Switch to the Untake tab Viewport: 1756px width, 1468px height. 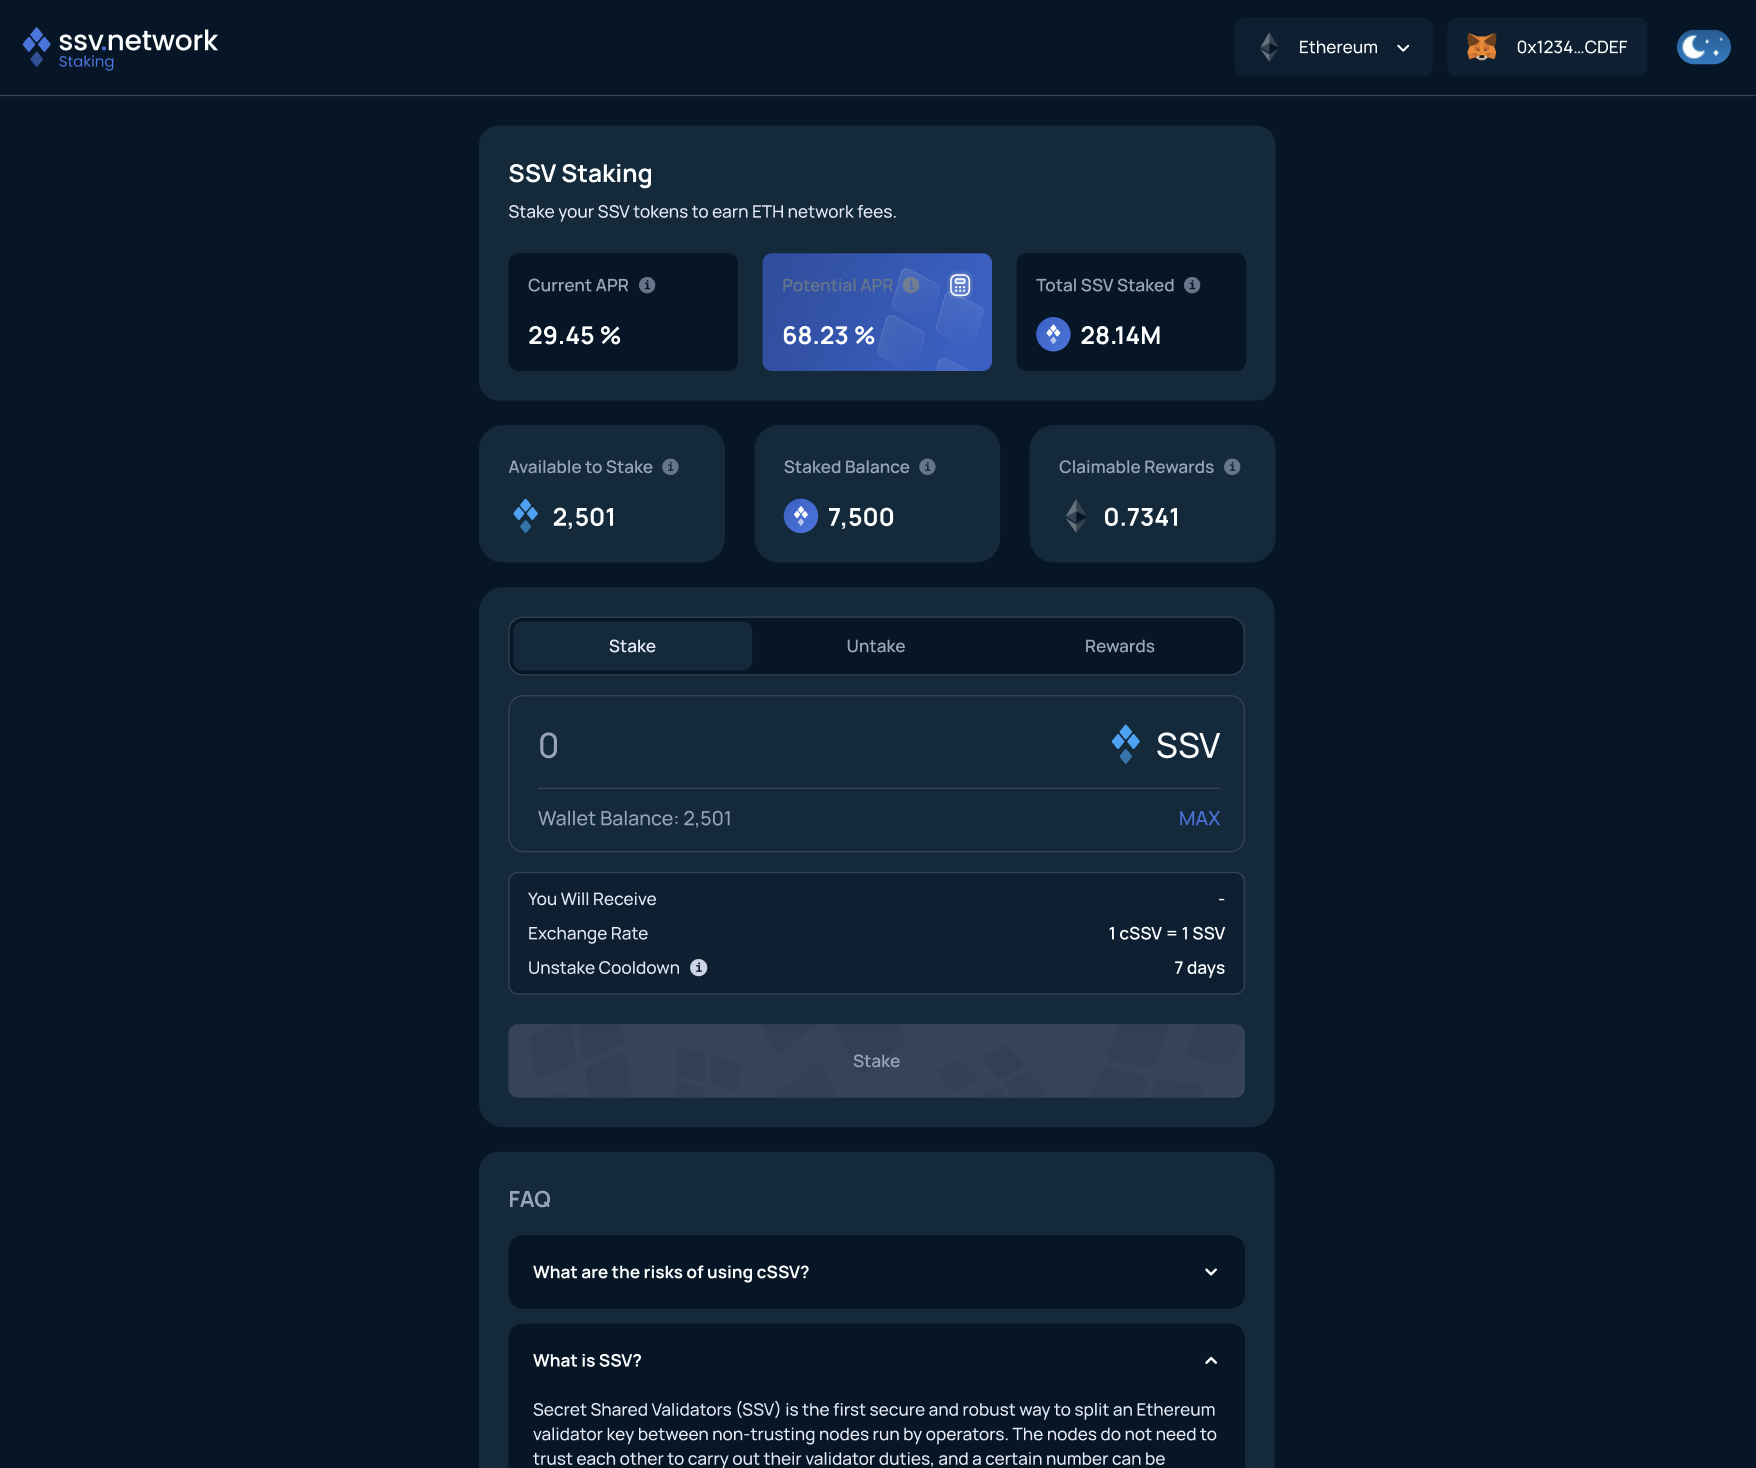click(x=876, y=646)
